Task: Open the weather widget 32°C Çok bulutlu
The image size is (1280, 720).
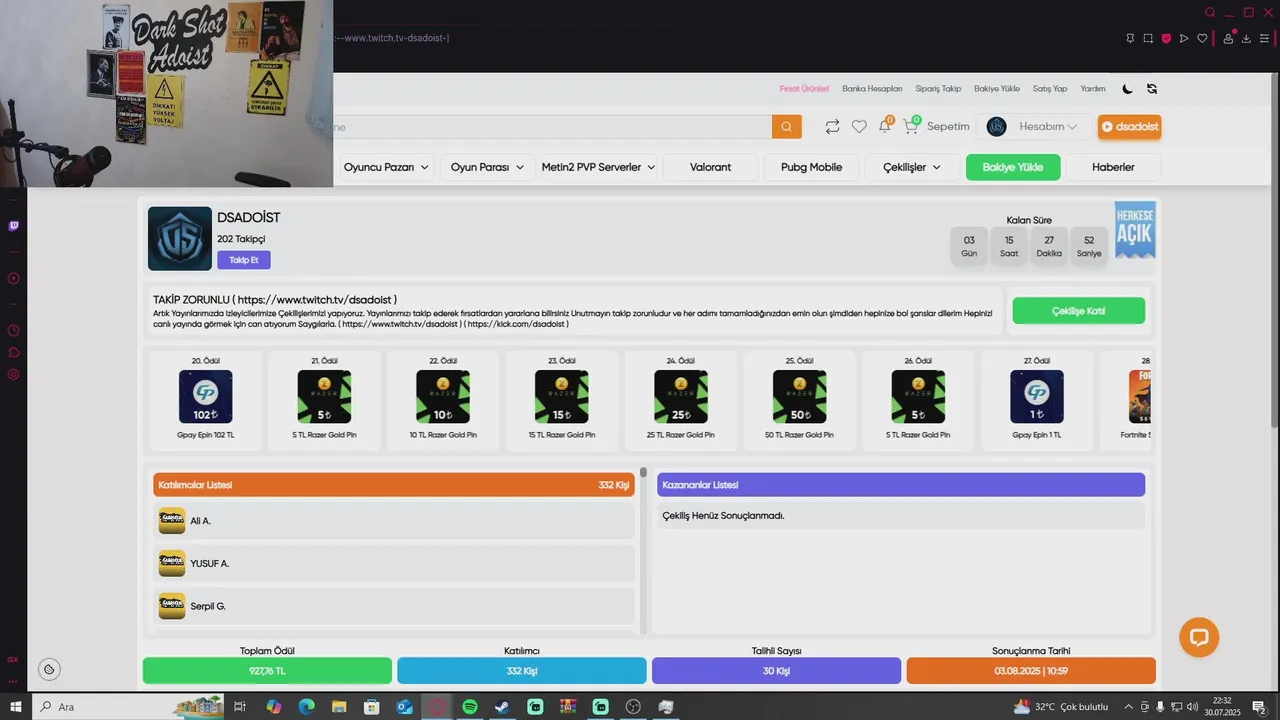Action: coord(1060,707)
